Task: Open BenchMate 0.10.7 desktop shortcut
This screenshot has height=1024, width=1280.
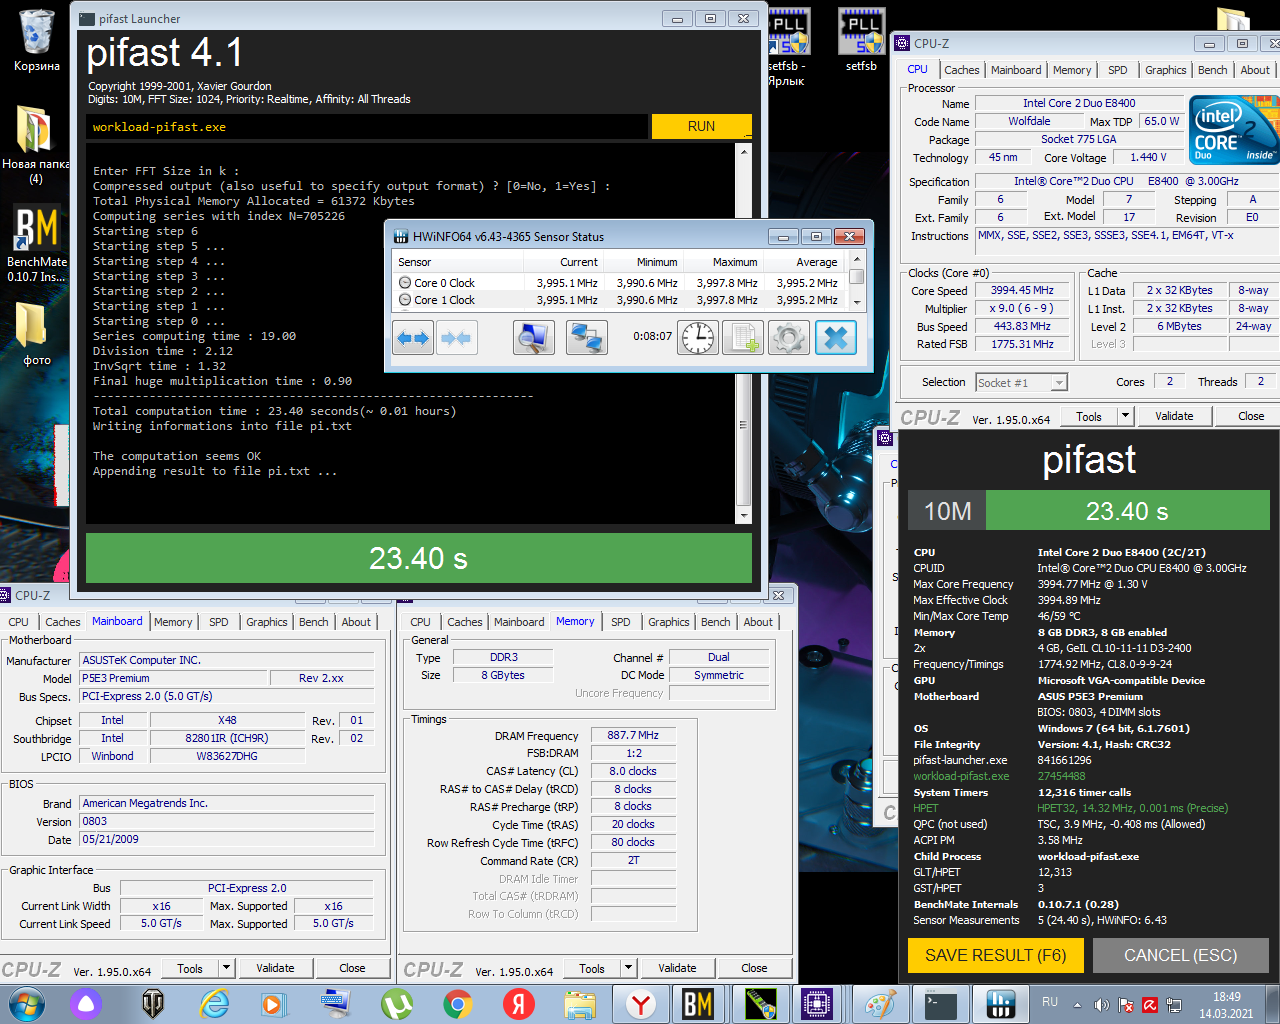Action: pyautogui.click(x=36, y=243)
